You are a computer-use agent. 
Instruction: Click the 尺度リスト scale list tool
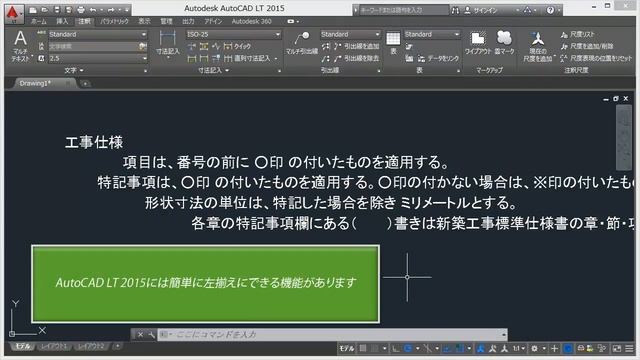[578, 34]
